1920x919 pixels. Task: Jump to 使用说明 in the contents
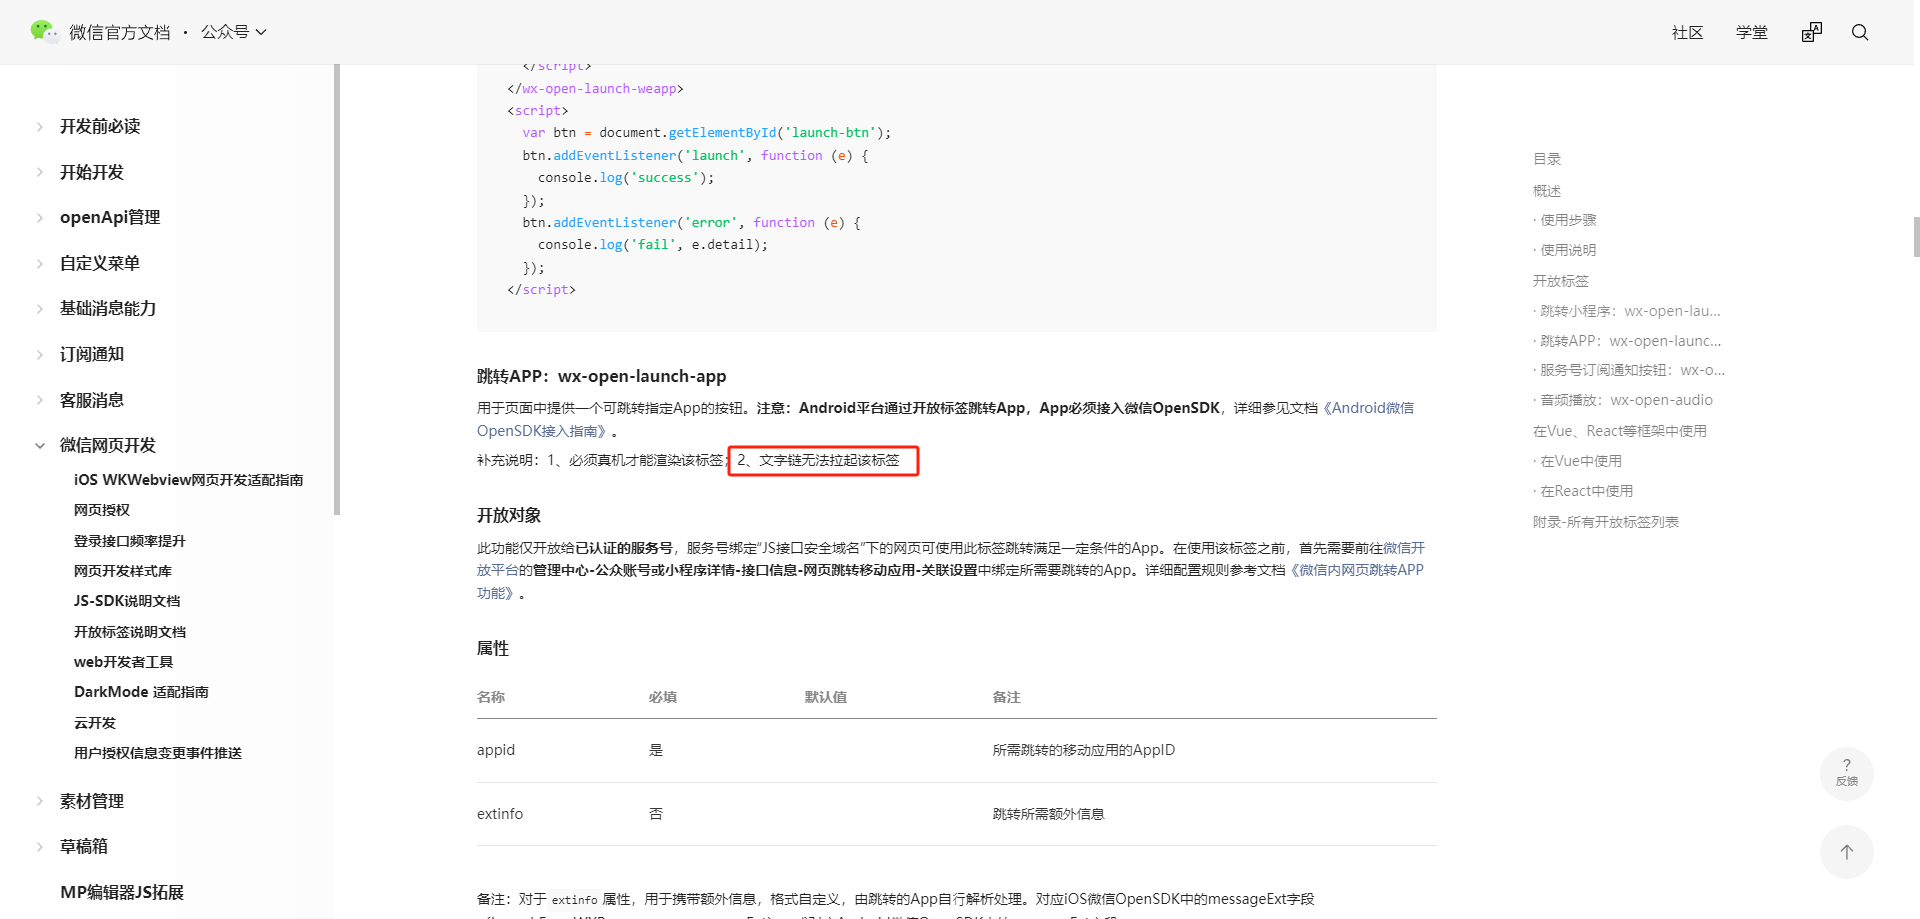(x=1568, y=250)
